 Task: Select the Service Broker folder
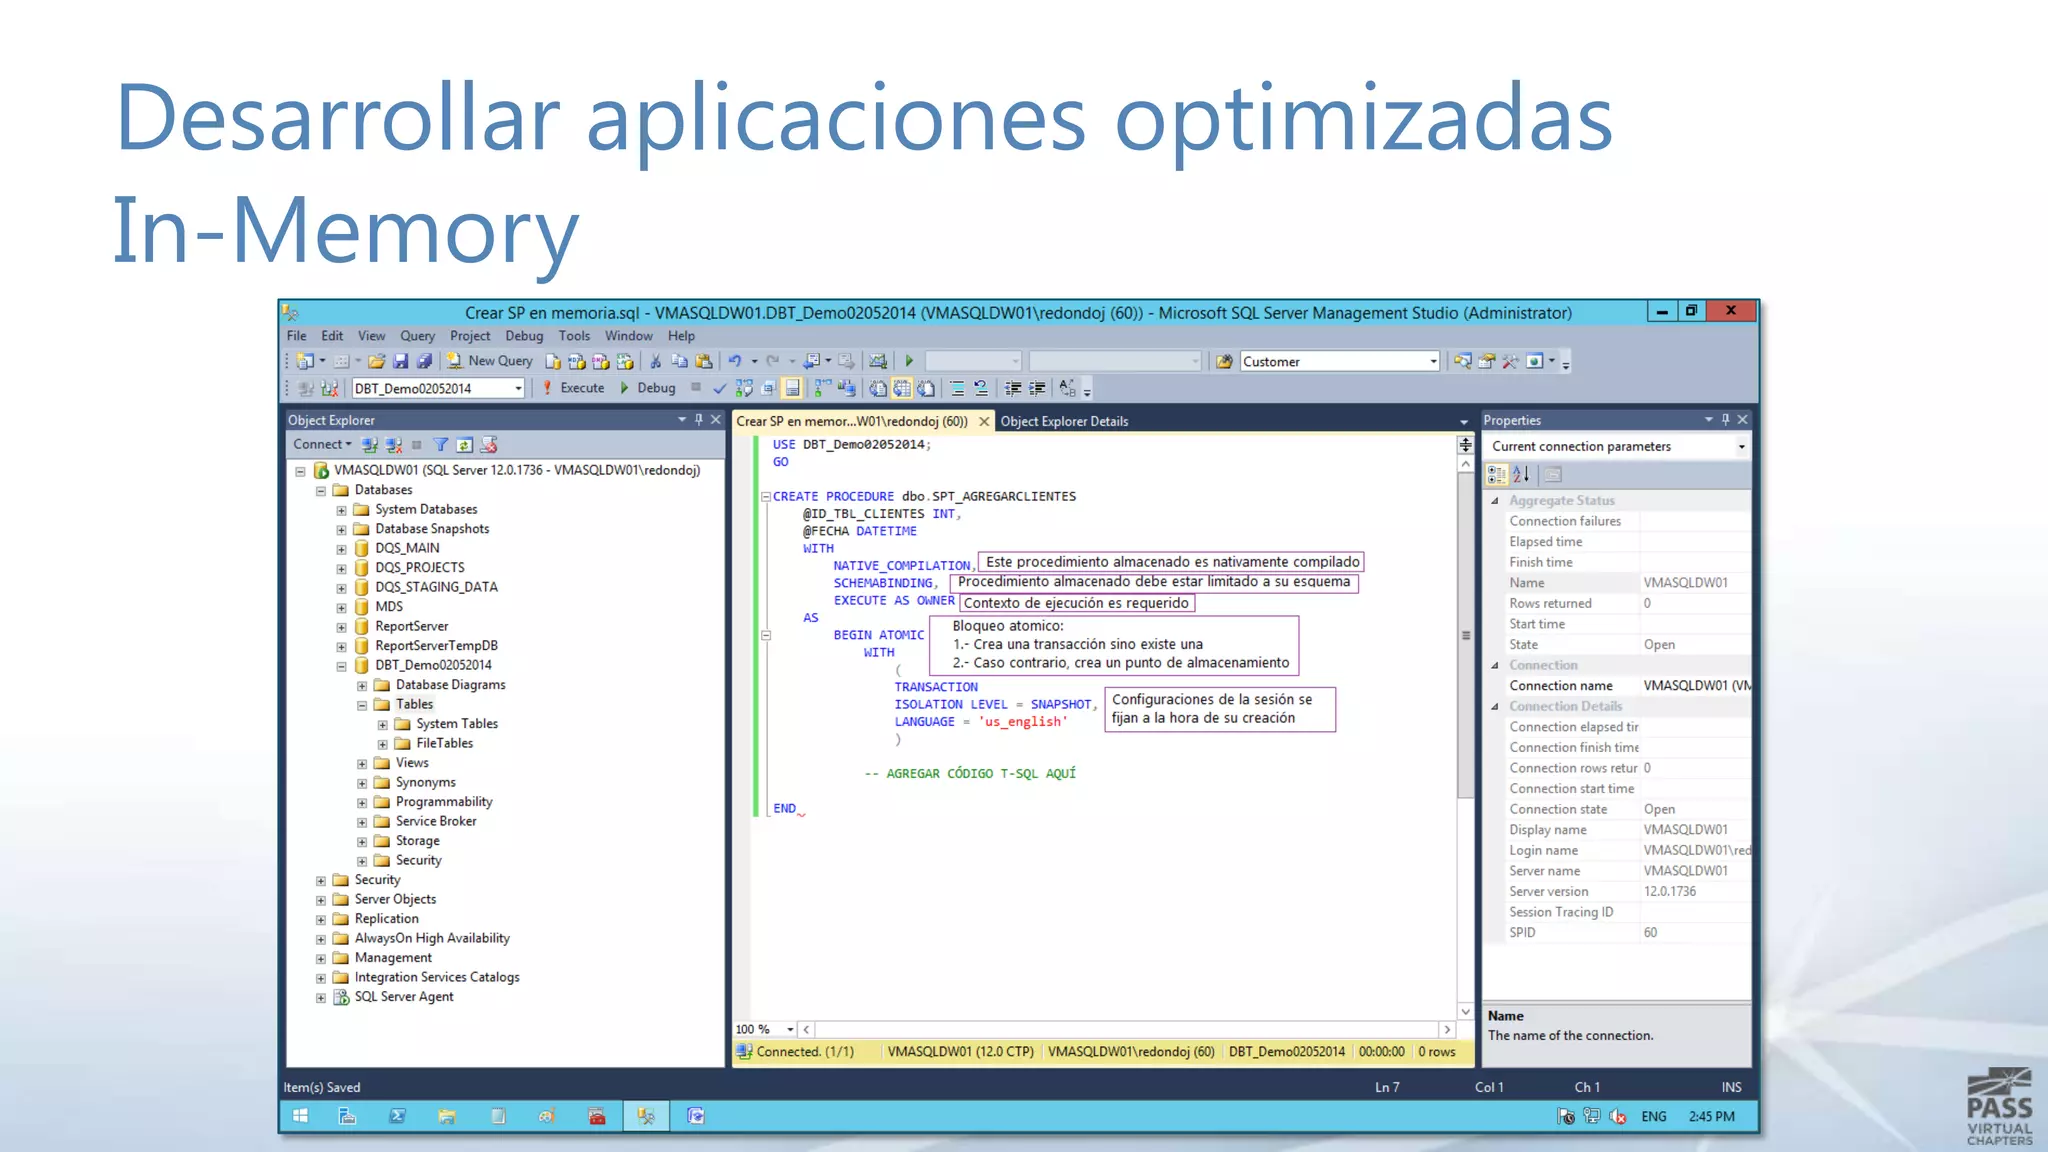pyautogui.click(x=436, y=821)
